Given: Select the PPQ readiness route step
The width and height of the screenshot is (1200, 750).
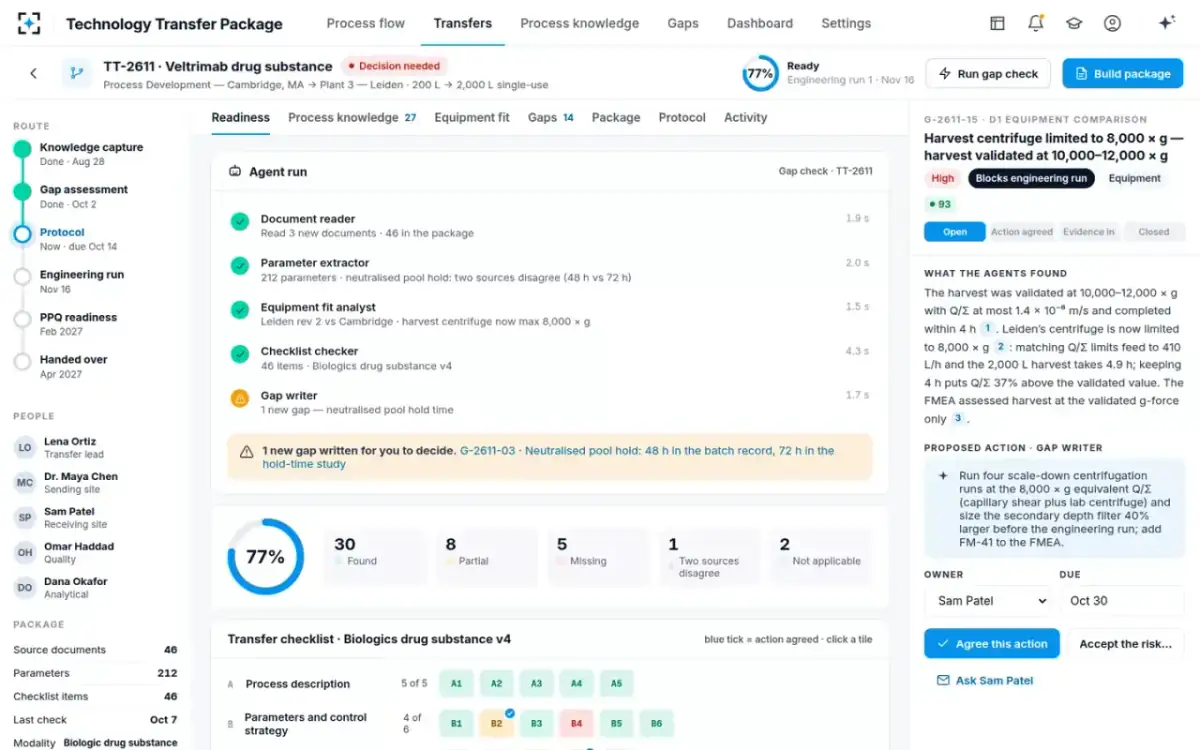Looking at the screenshot, I should click(x=78, y=324).
